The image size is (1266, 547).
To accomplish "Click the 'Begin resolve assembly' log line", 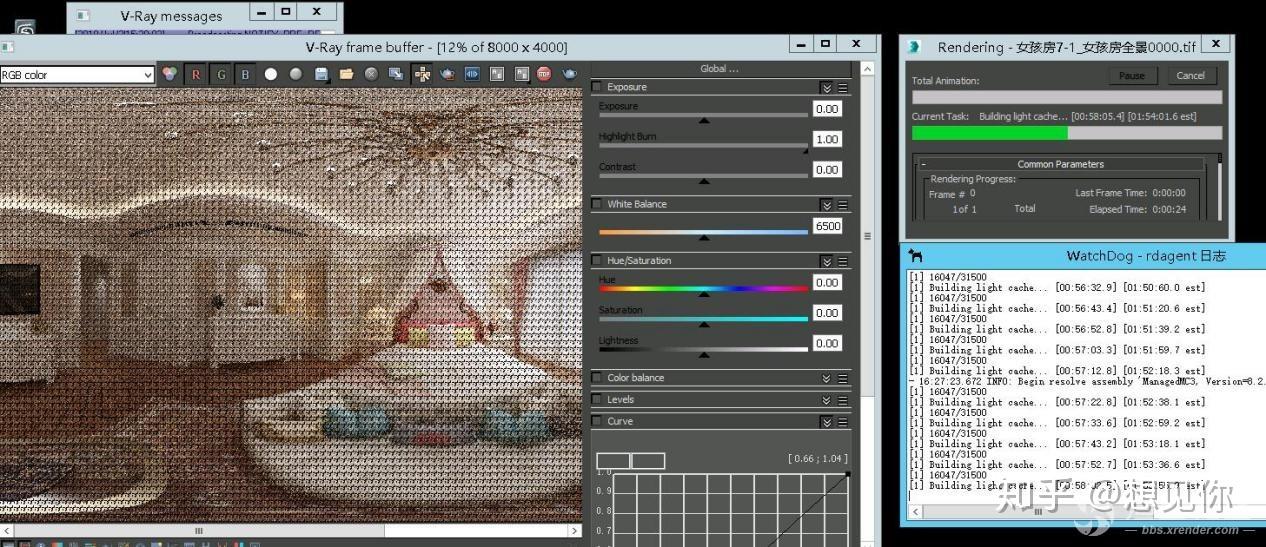I will click(x=1087, y=382).
